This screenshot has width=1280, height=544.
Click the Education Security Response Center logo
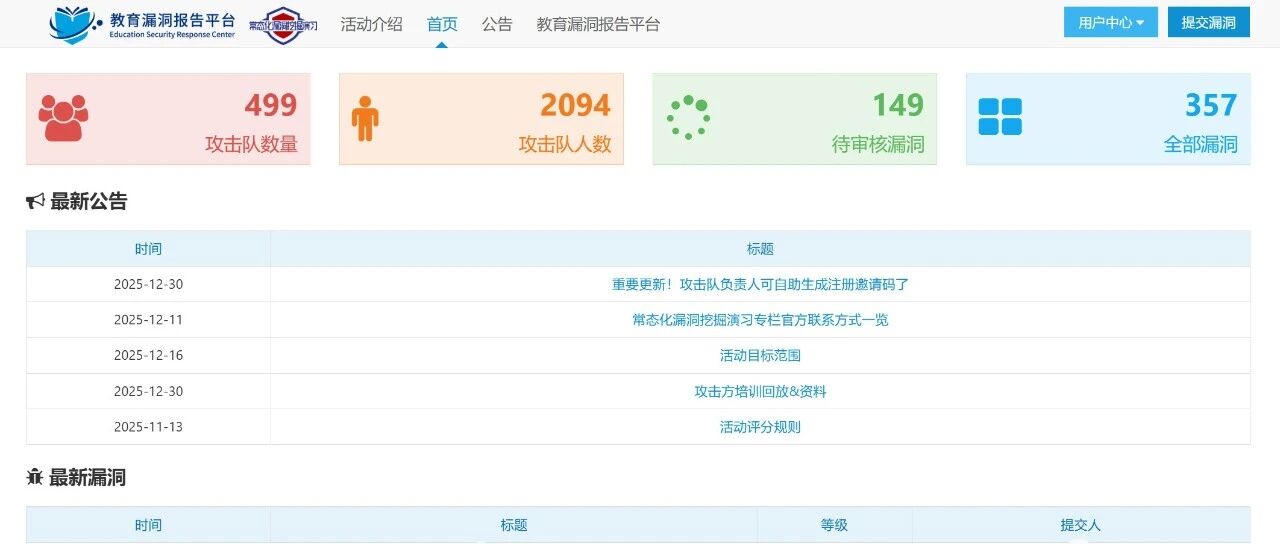coord(142,24)
